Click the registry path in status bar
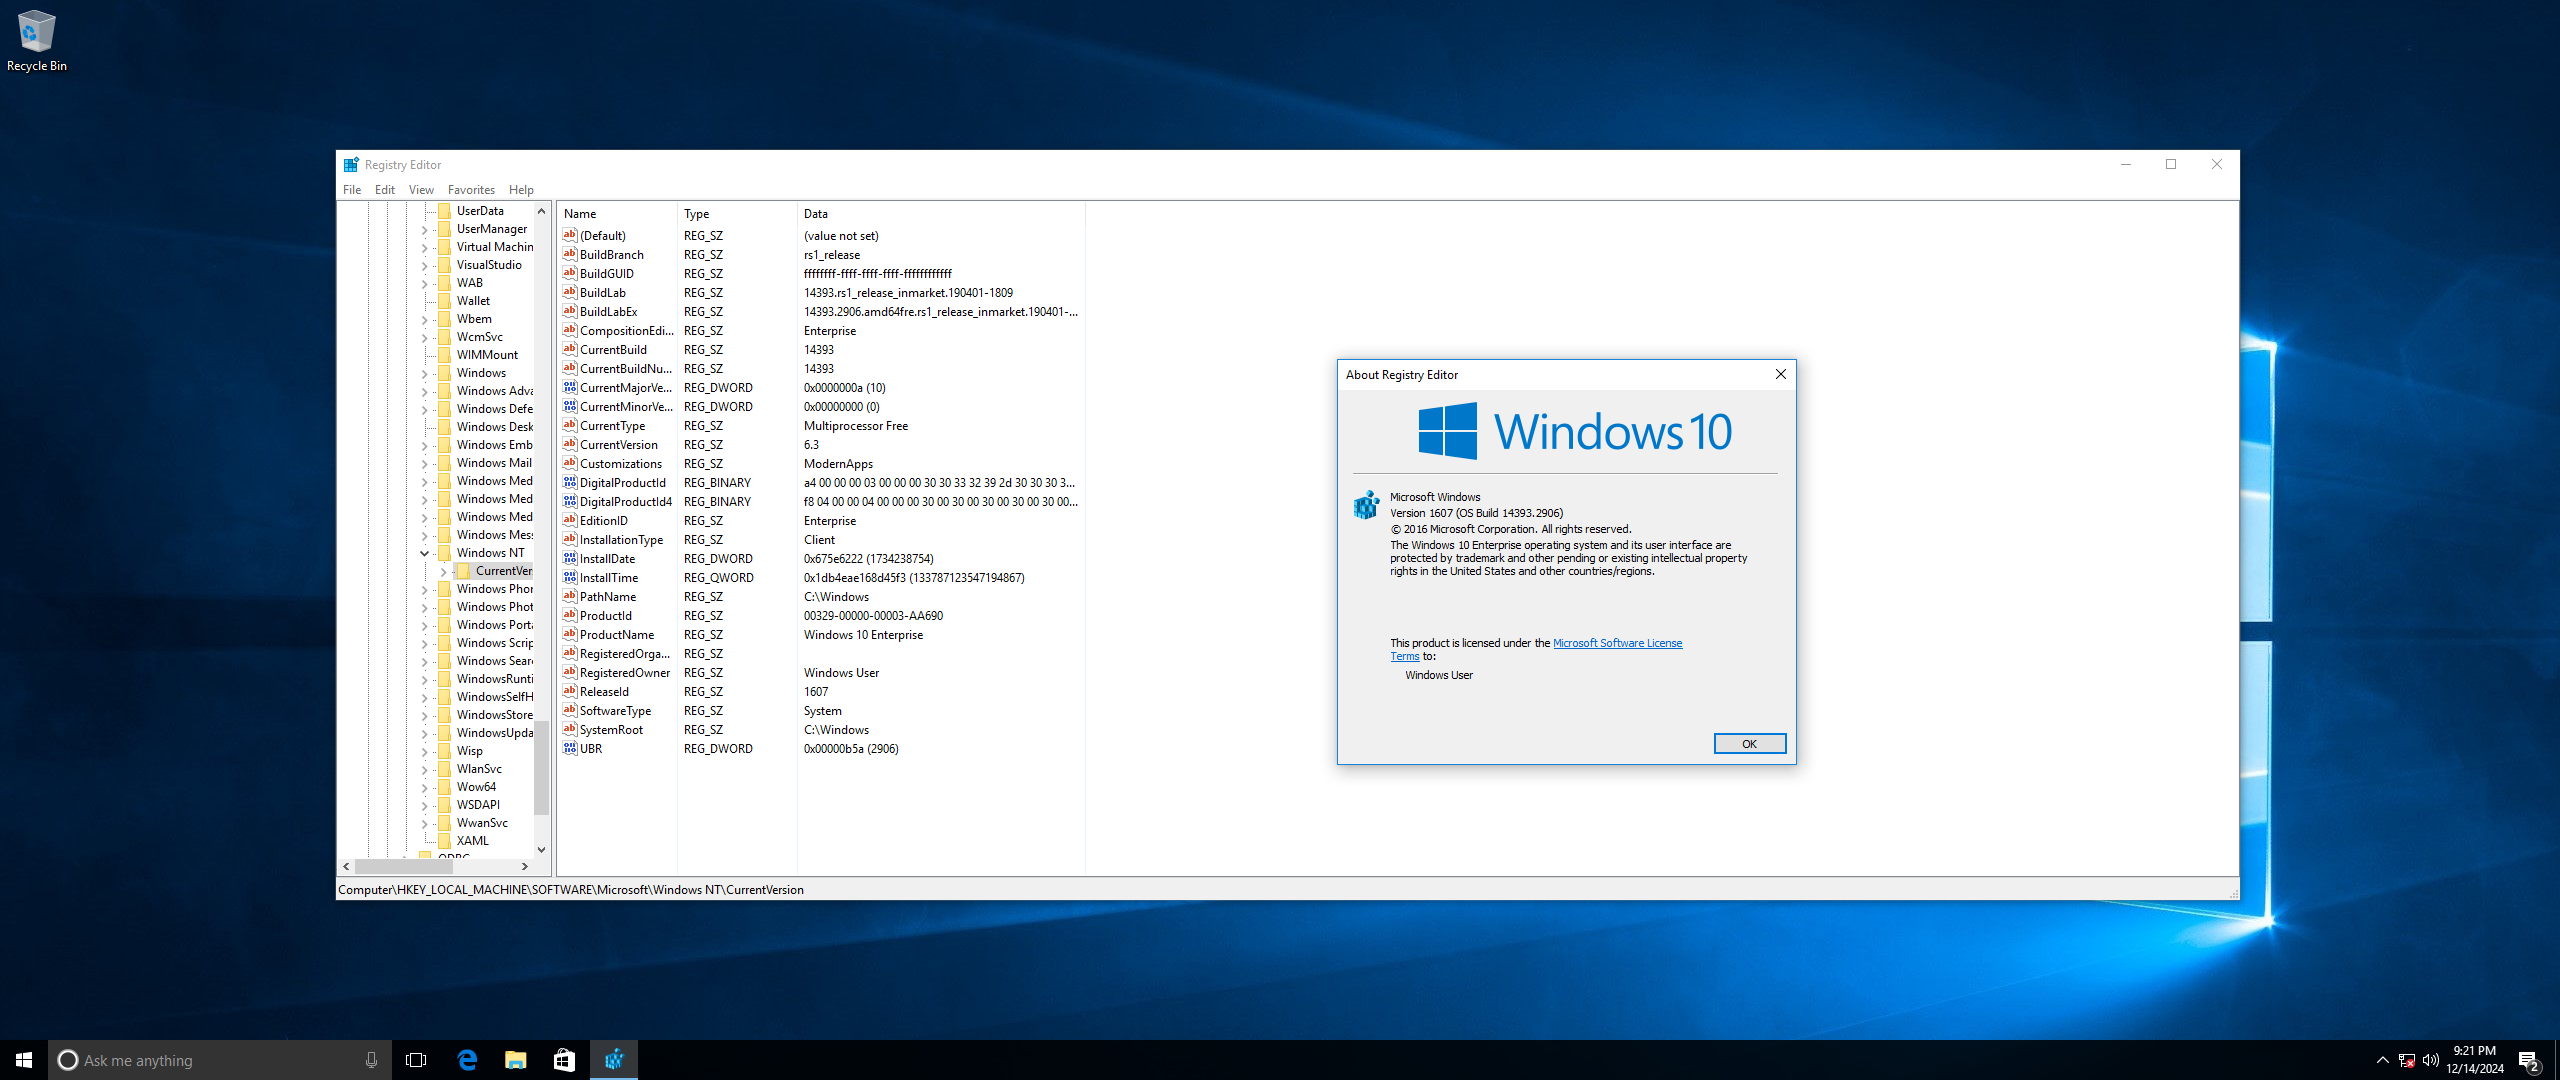The height and width of the screenshot is (1080, 2560). coord(571,889)
